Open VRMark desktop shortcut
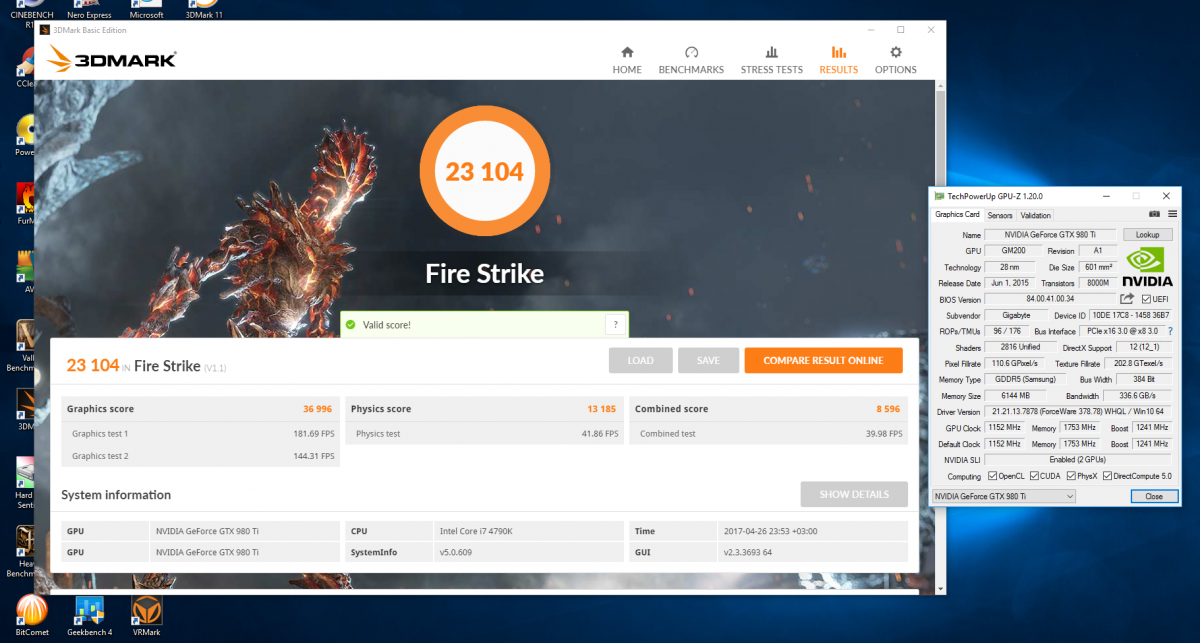 (x=147, y=613)
